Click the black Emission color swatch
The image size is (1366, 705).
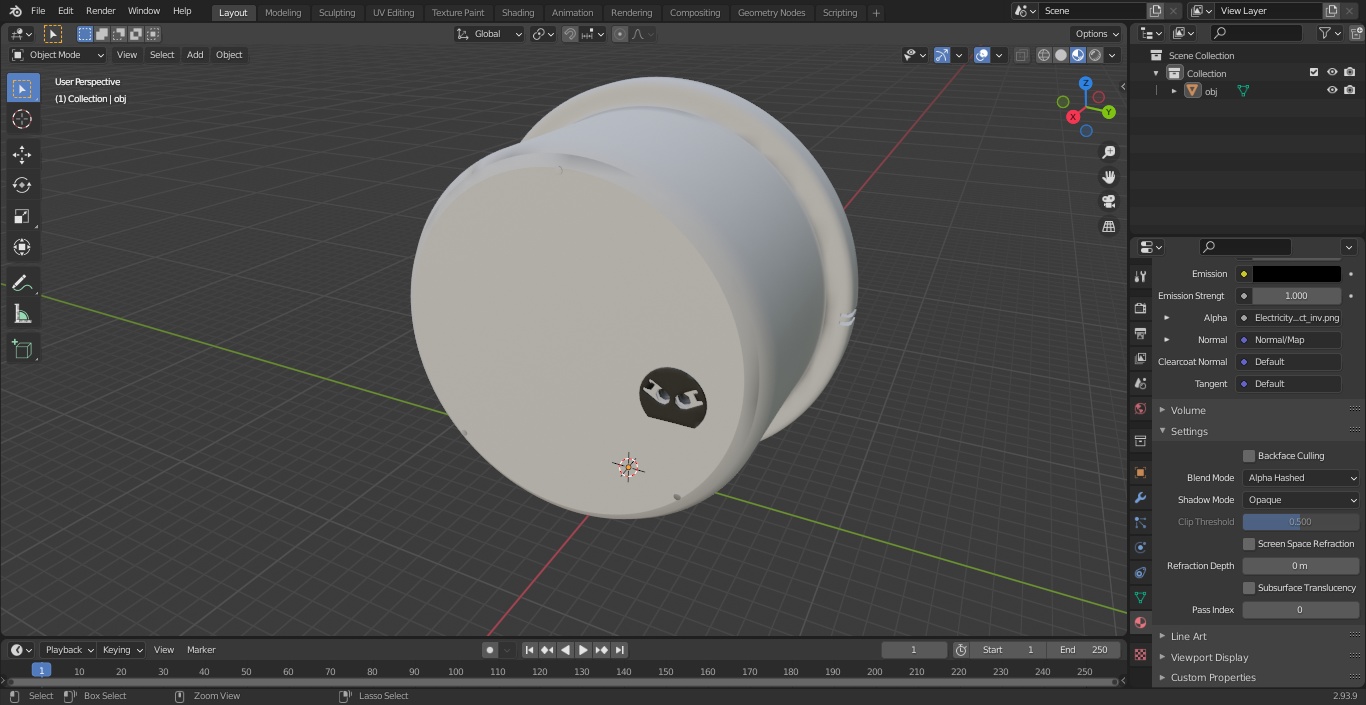[x=1296, y=274]
